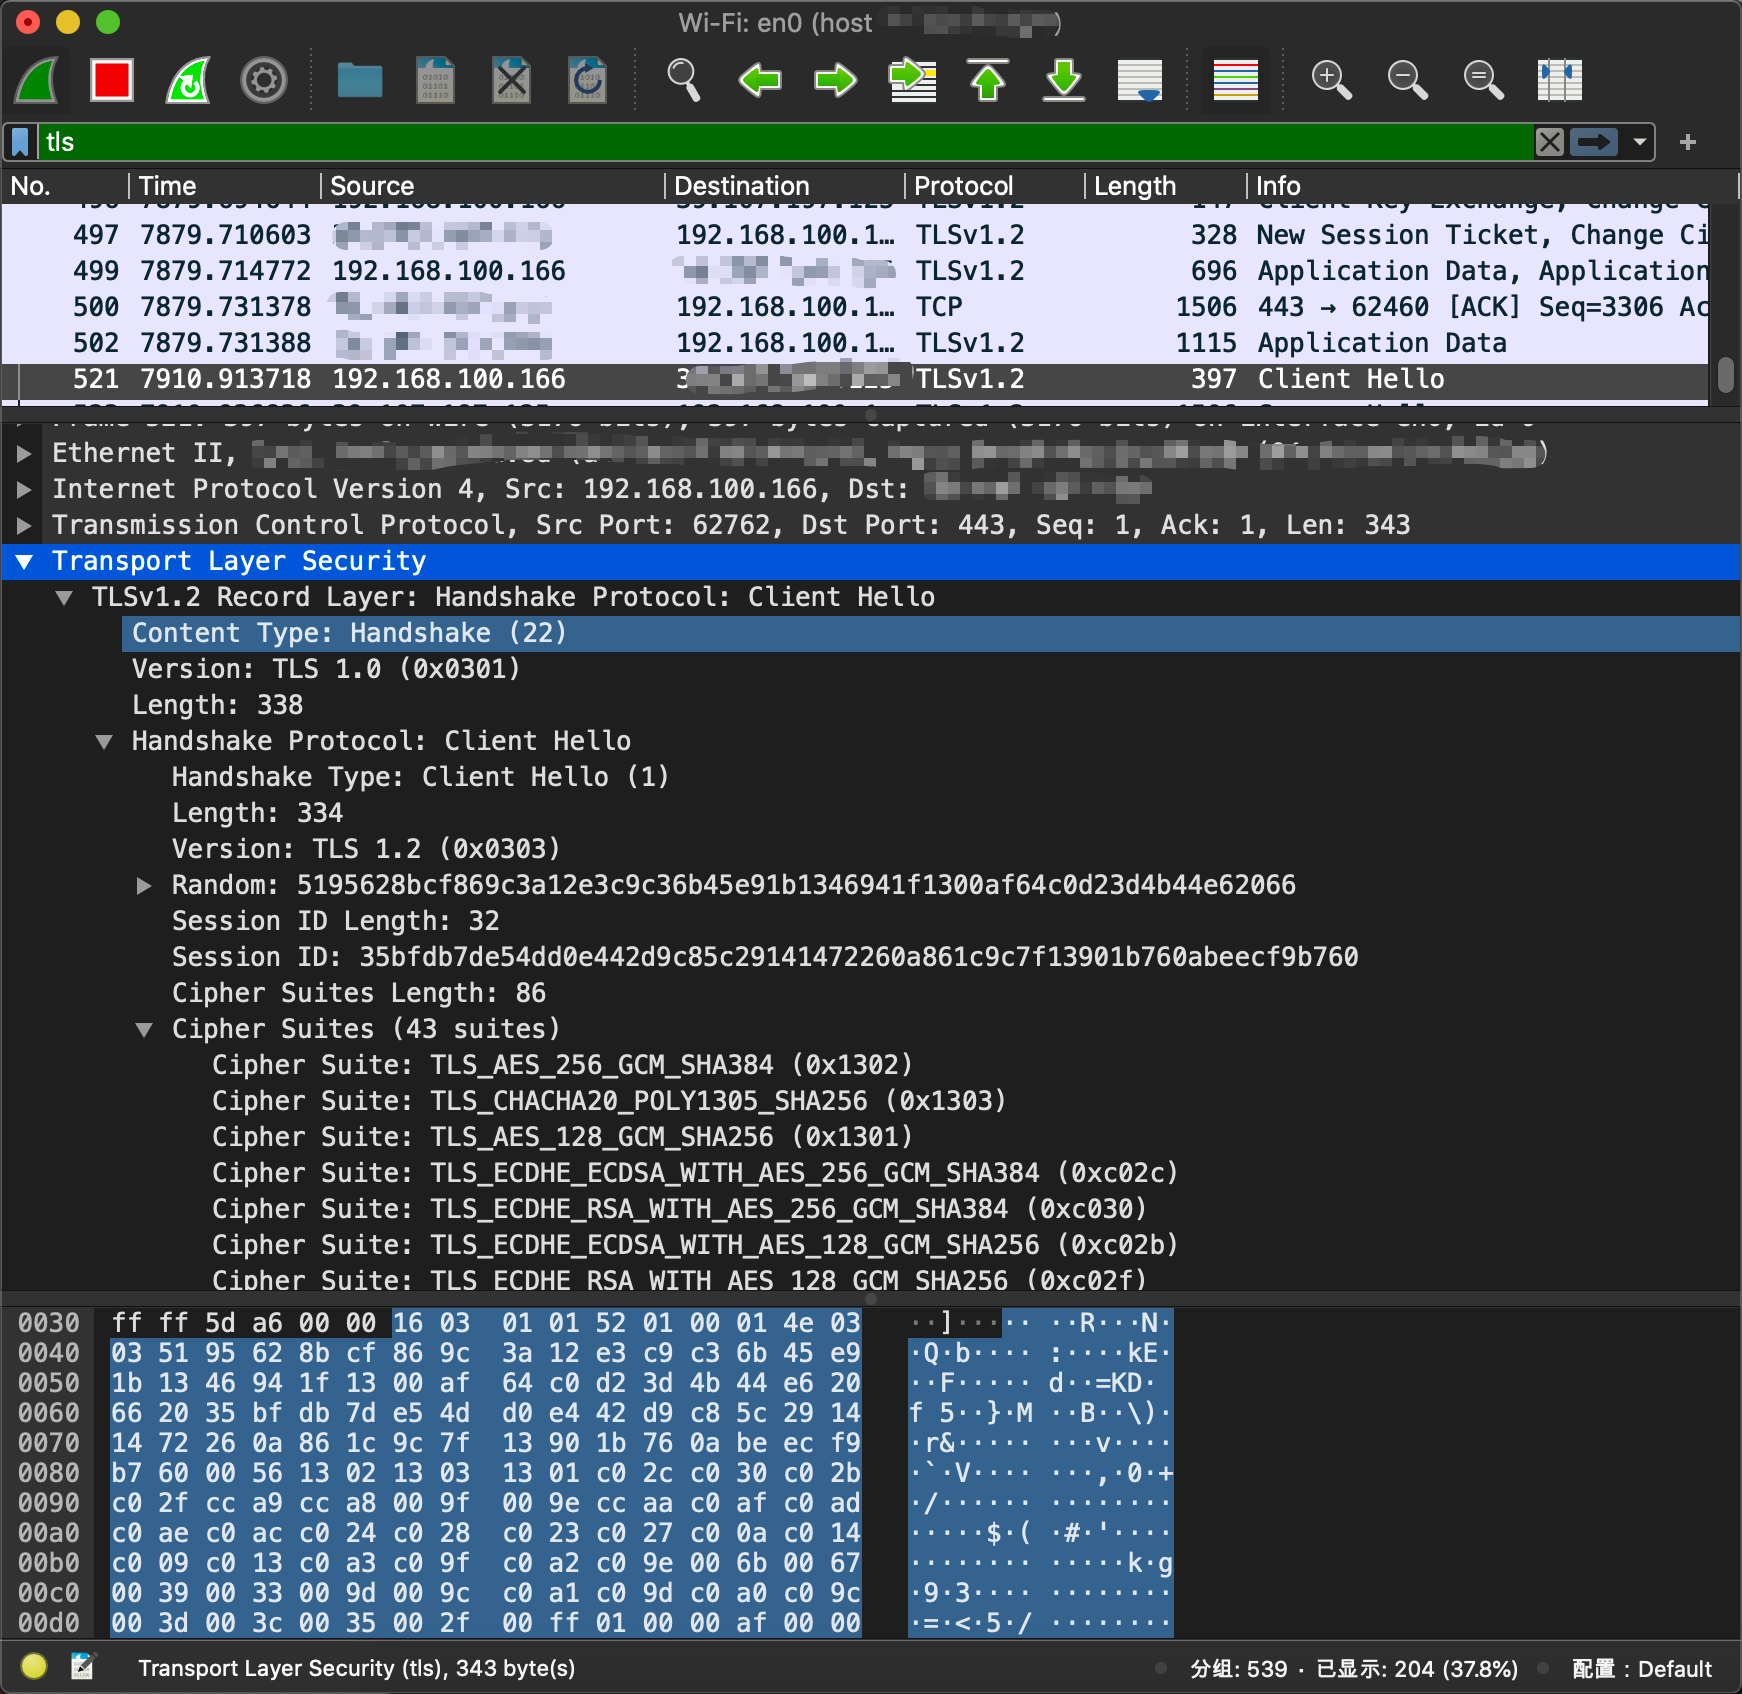
Task: Open the display filter history dropdown
Action: tap(1640, 142)
